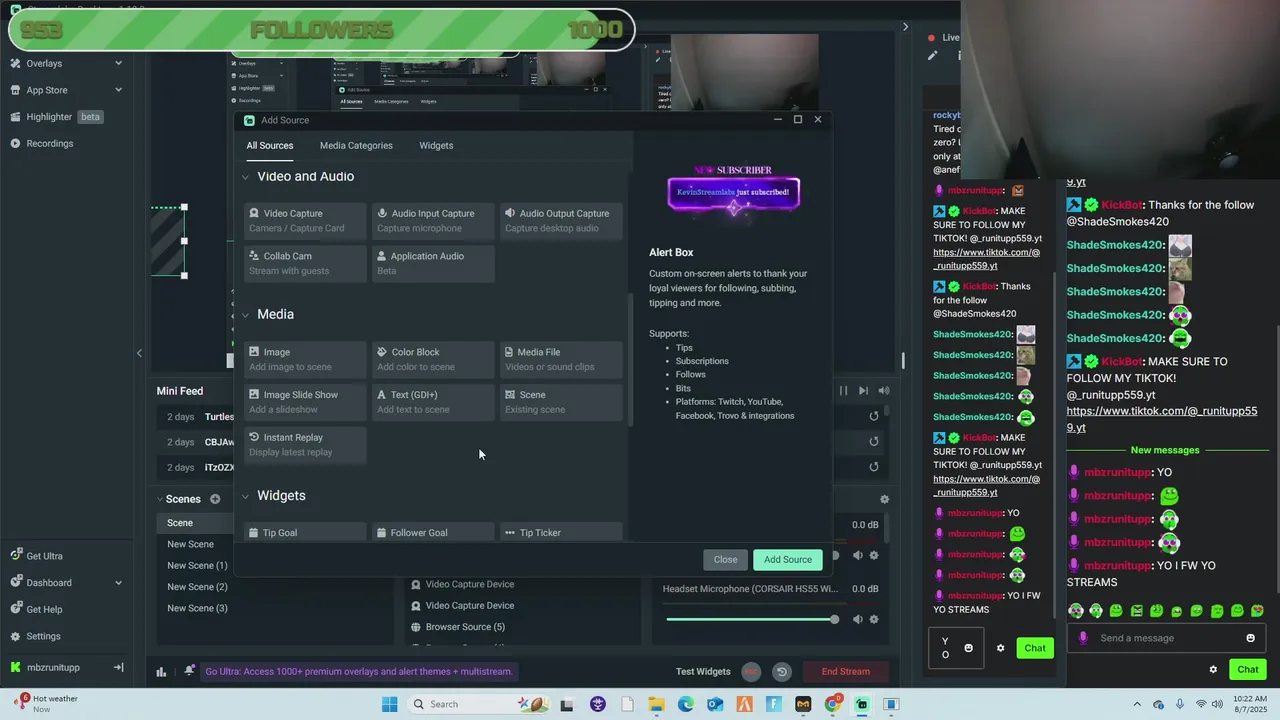Select the Follower Goal widget
1280x720 pixels.
433,533
